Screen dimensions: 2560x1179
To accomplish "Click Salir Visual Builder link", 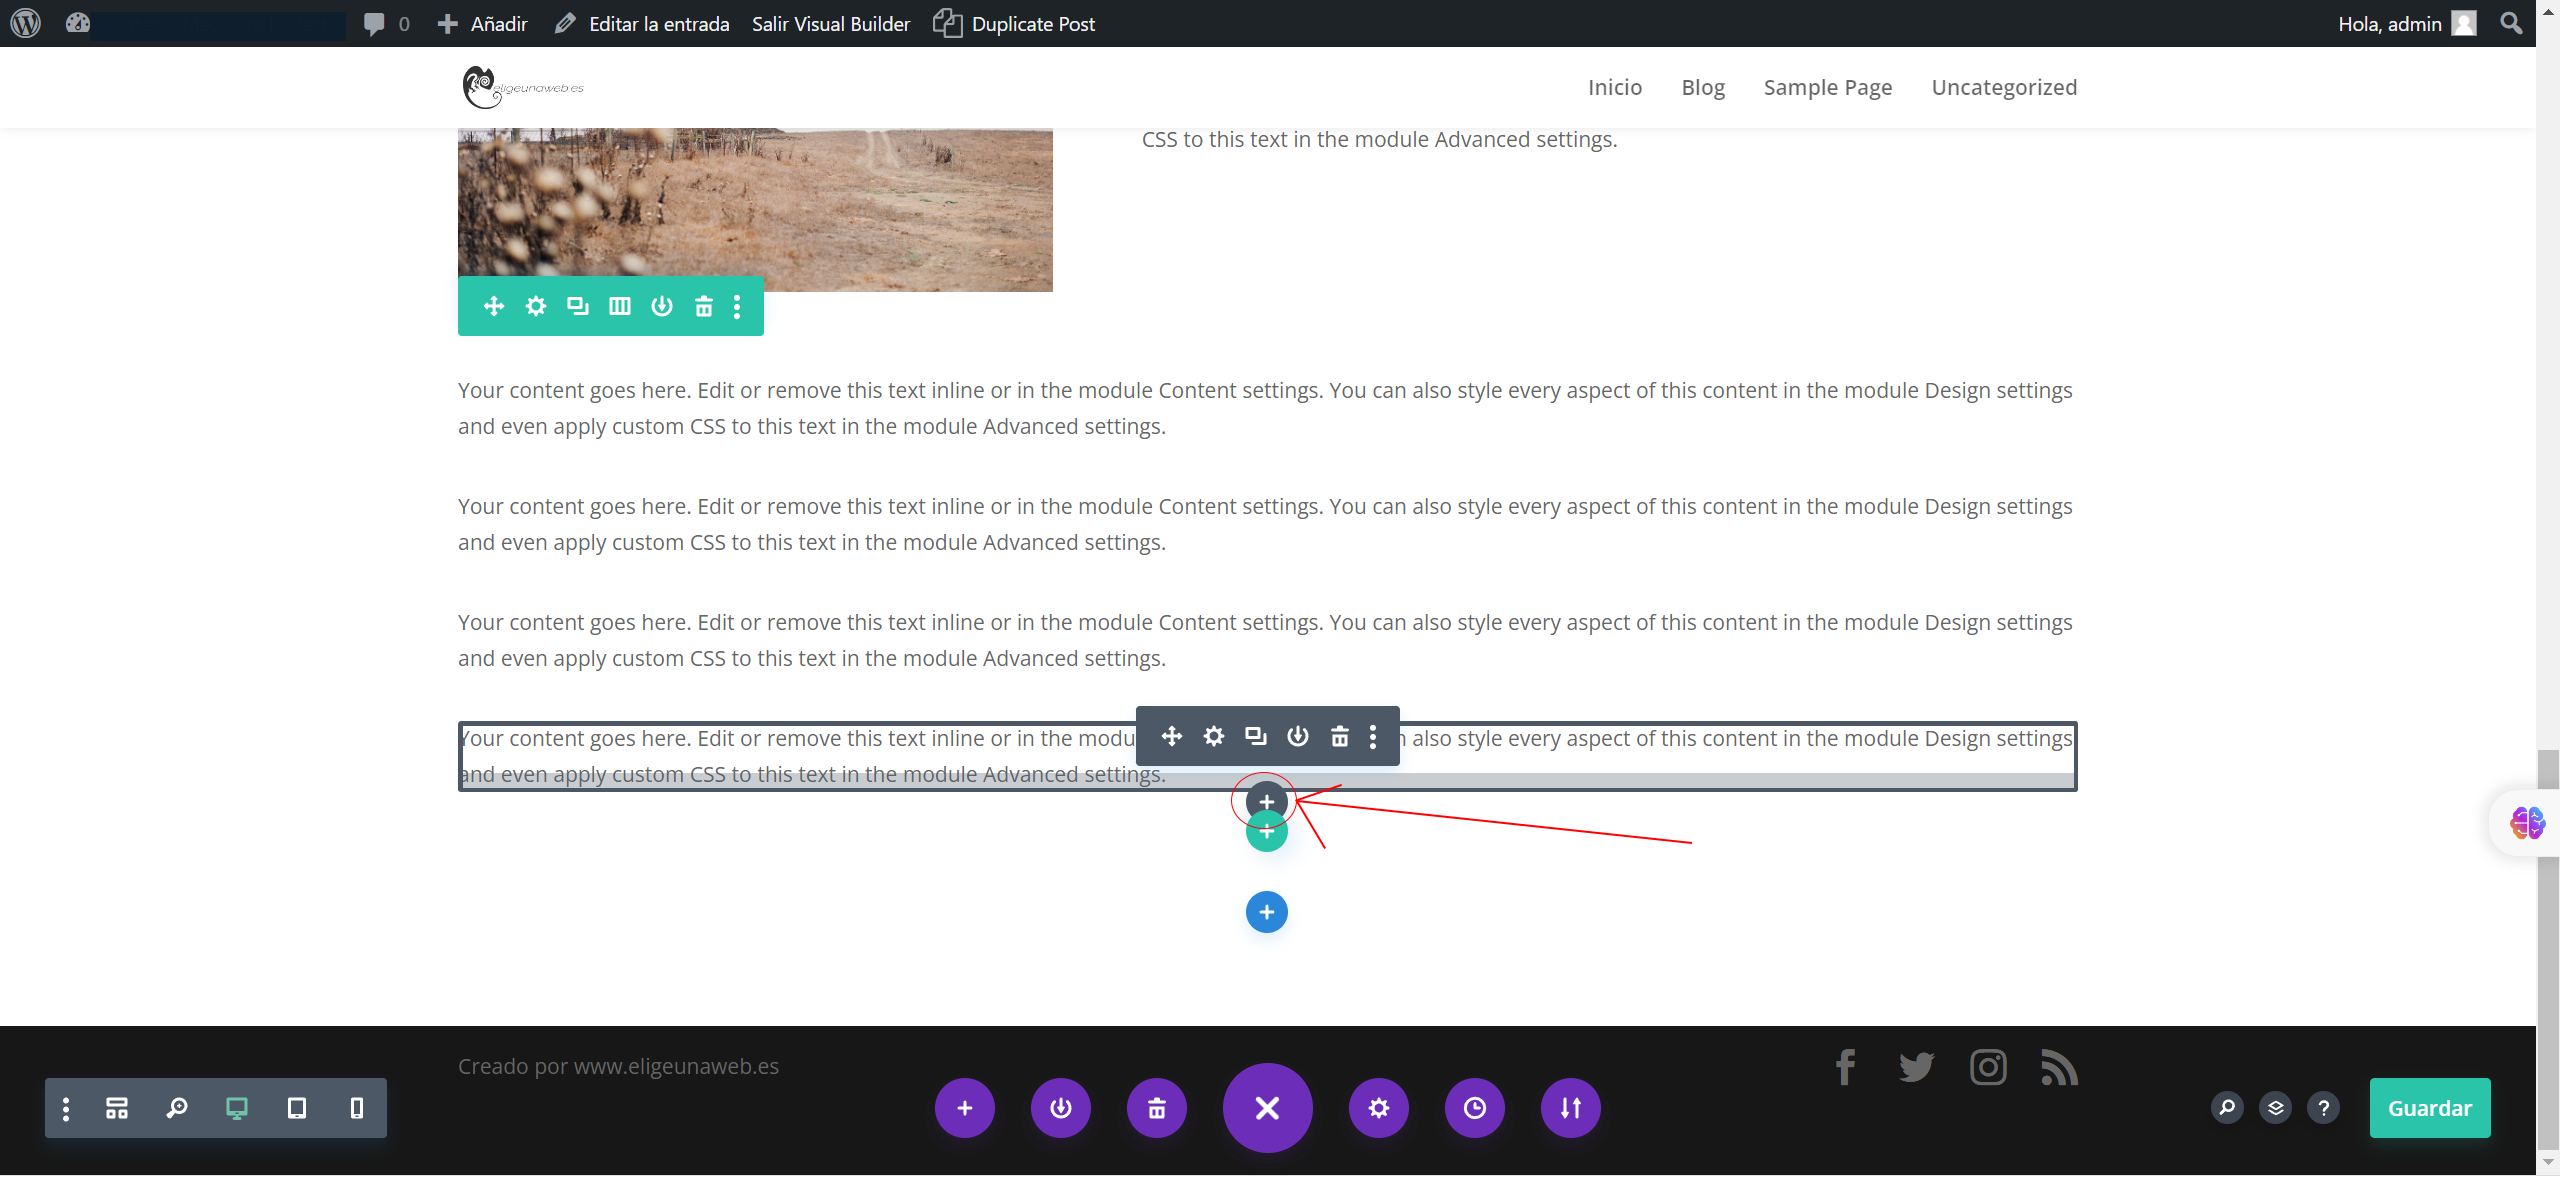I will [831, 24].
